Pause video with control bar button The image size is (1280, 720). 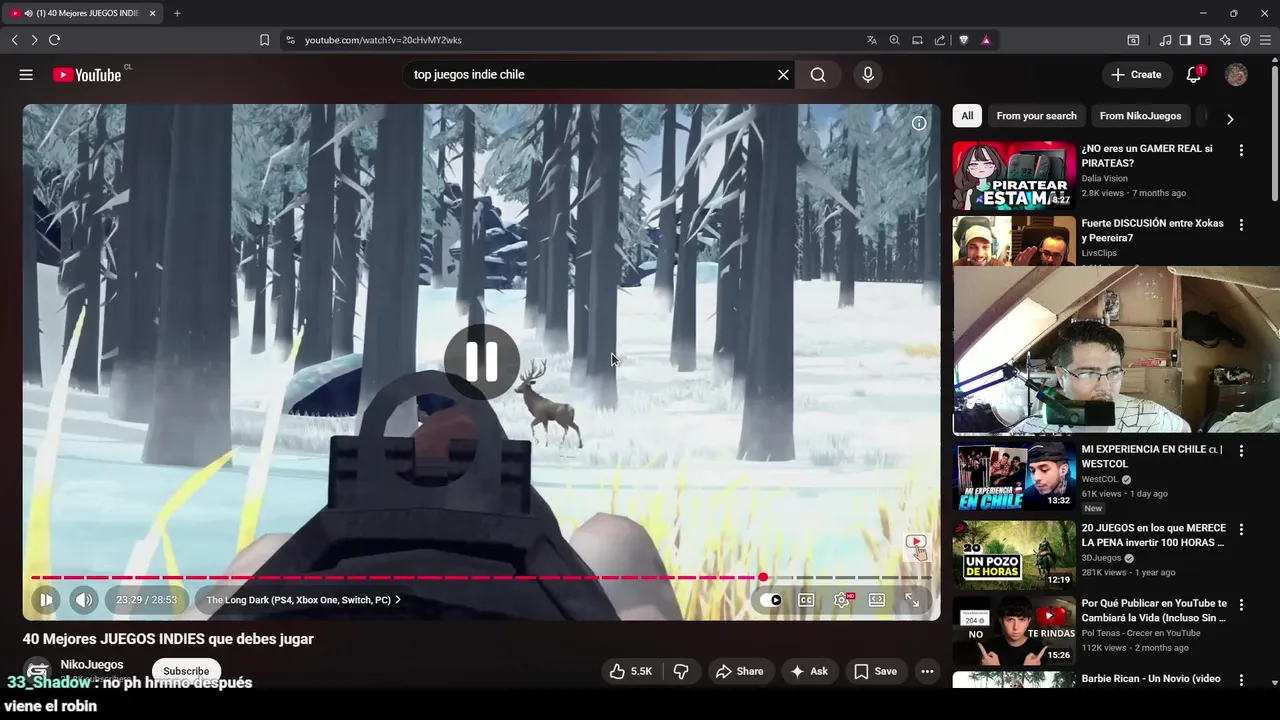click(x=45, y=600)
